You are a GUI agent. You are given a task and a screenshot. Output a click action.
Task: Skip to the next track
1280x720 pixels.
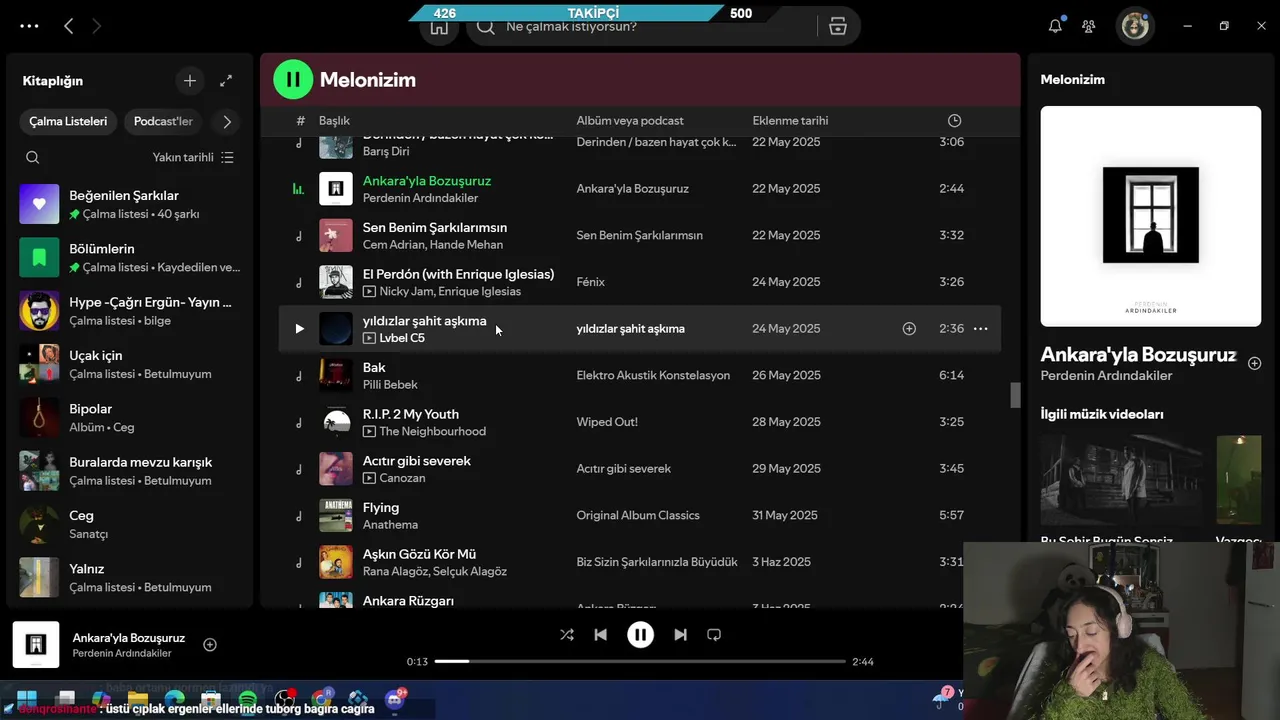[680, 635]
